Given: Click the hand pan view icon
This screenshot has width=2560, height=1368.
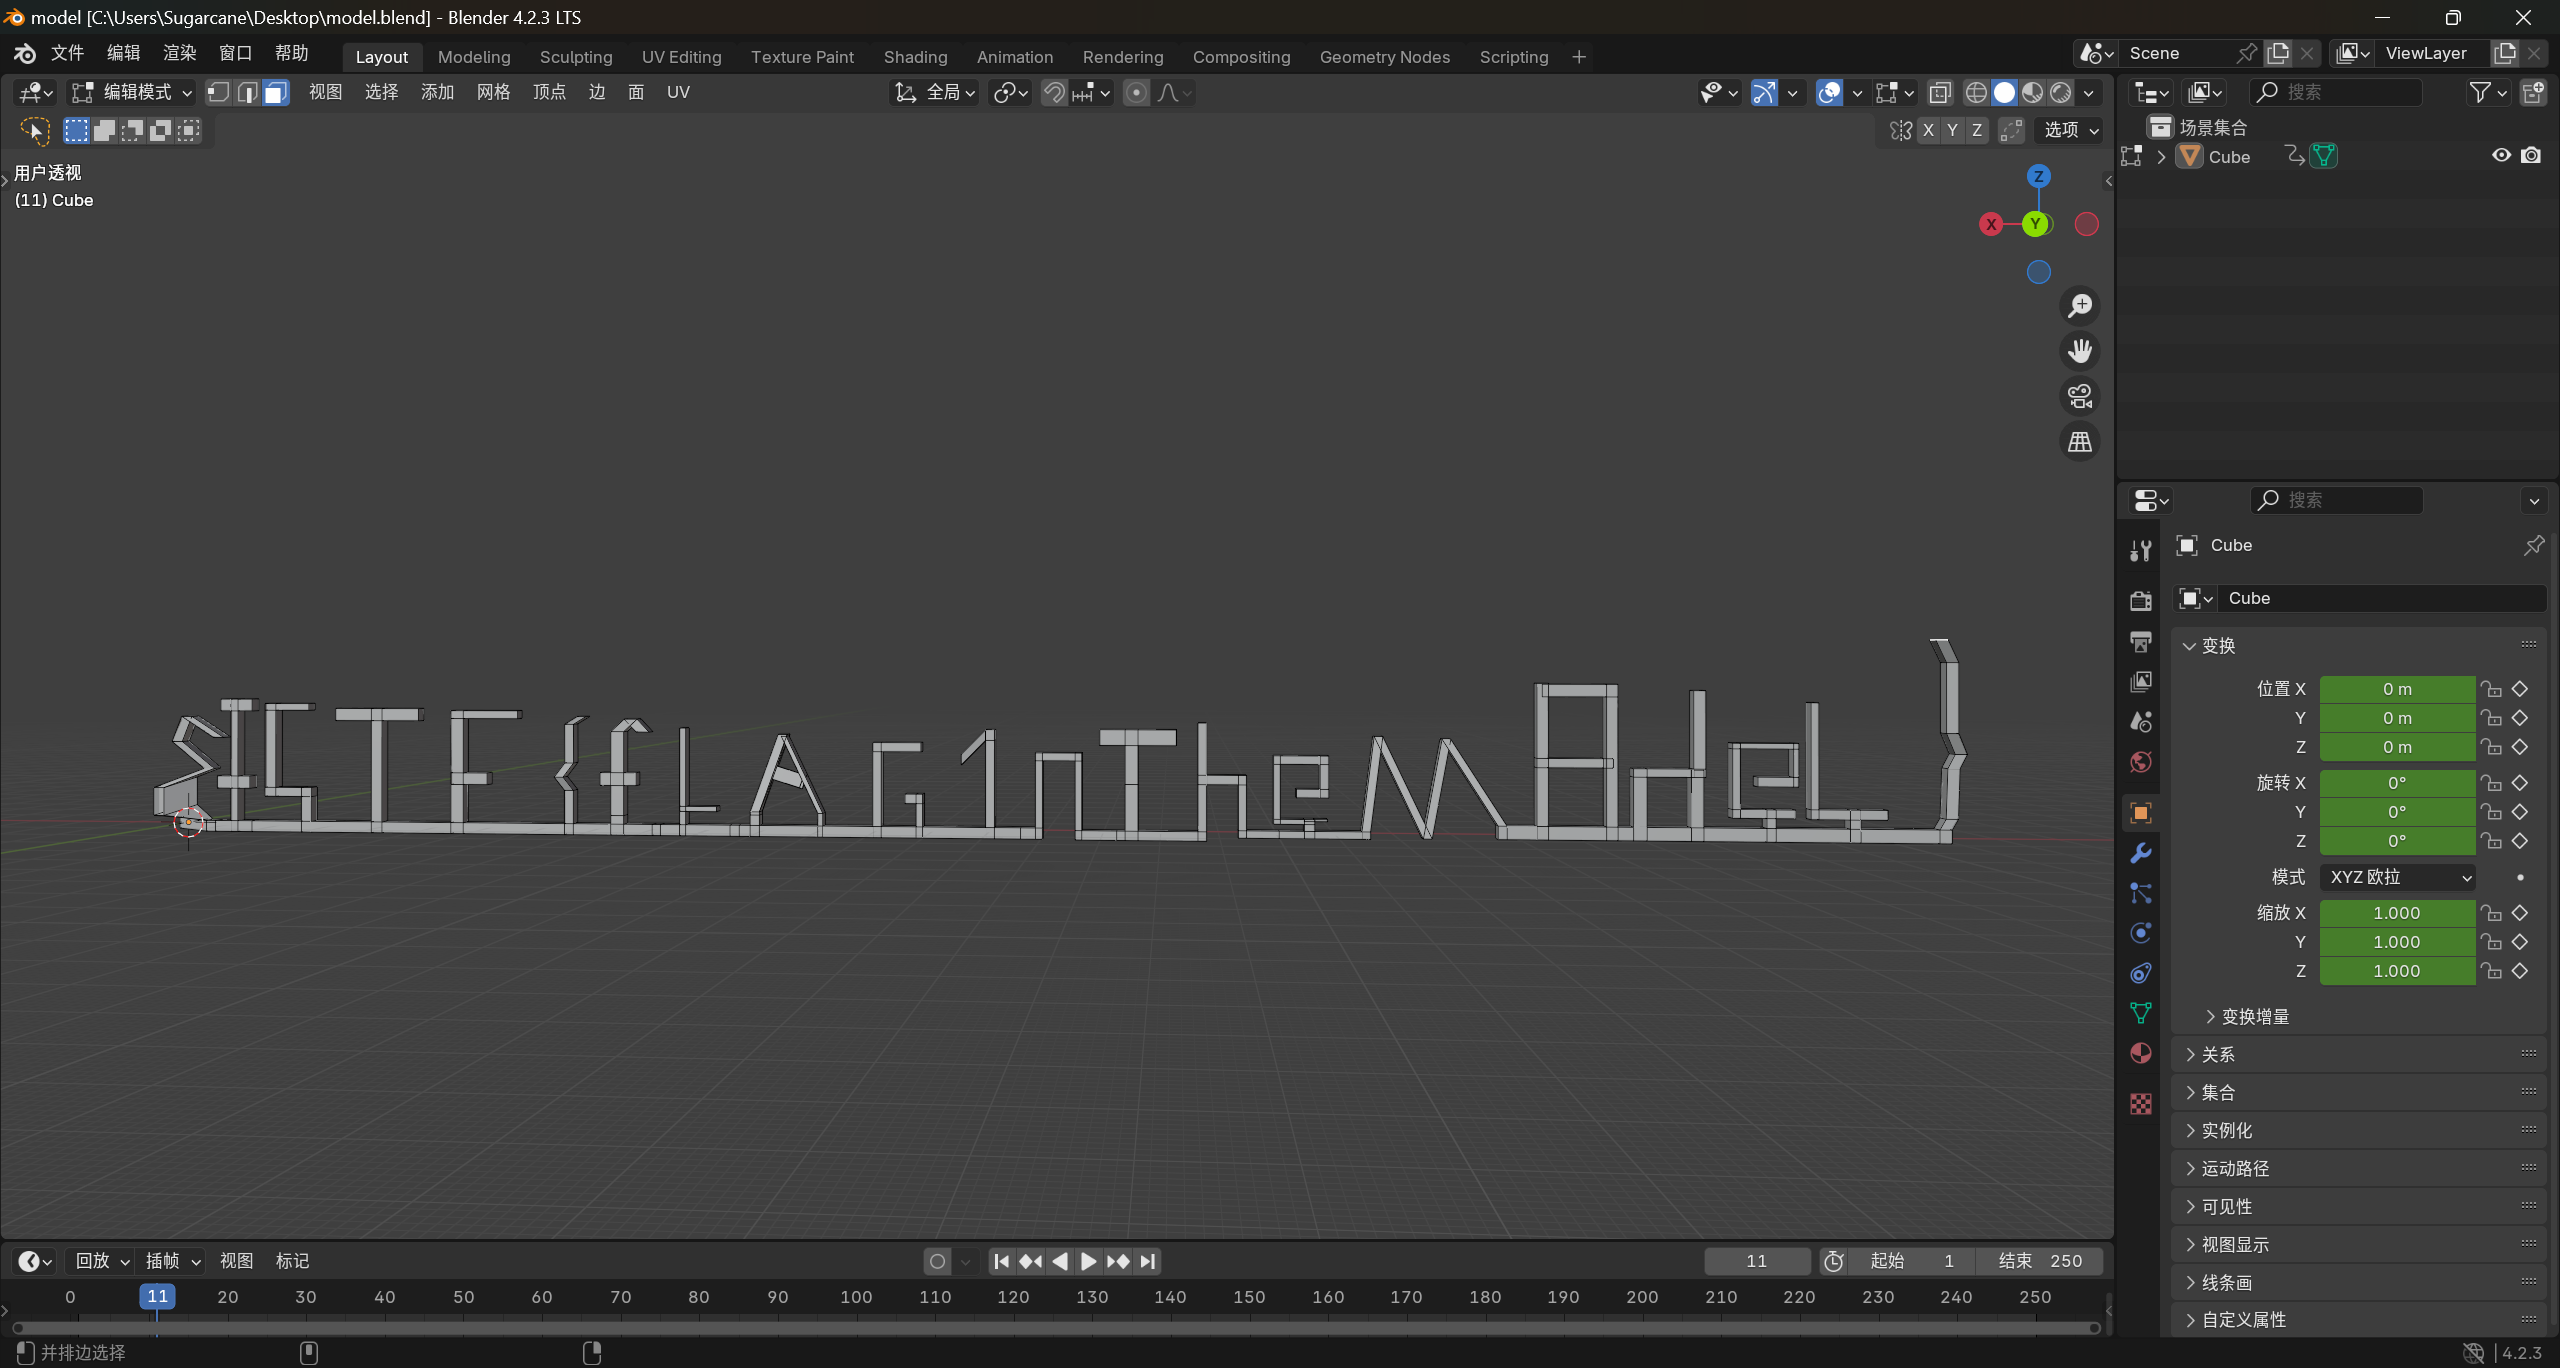Looking at the screenshot, I should point(2080,351).
